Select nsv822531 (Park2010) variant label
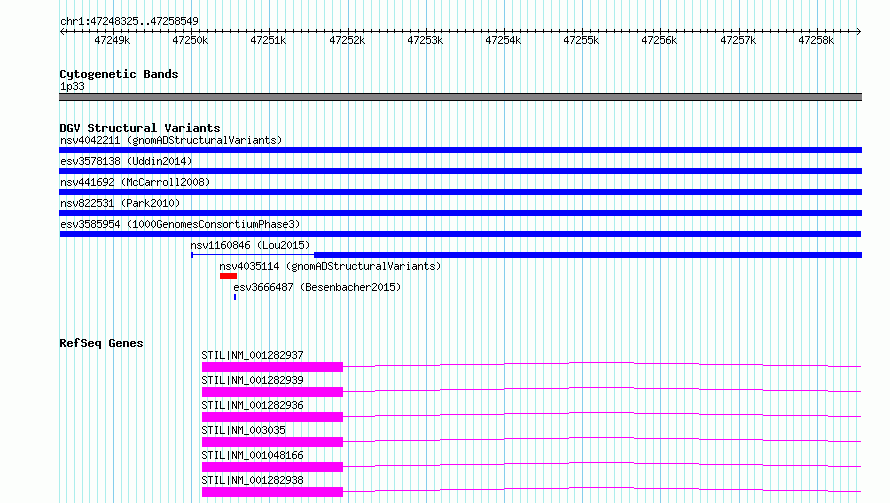890x503 pixels. pyautogui.click(x=120, y=203)
